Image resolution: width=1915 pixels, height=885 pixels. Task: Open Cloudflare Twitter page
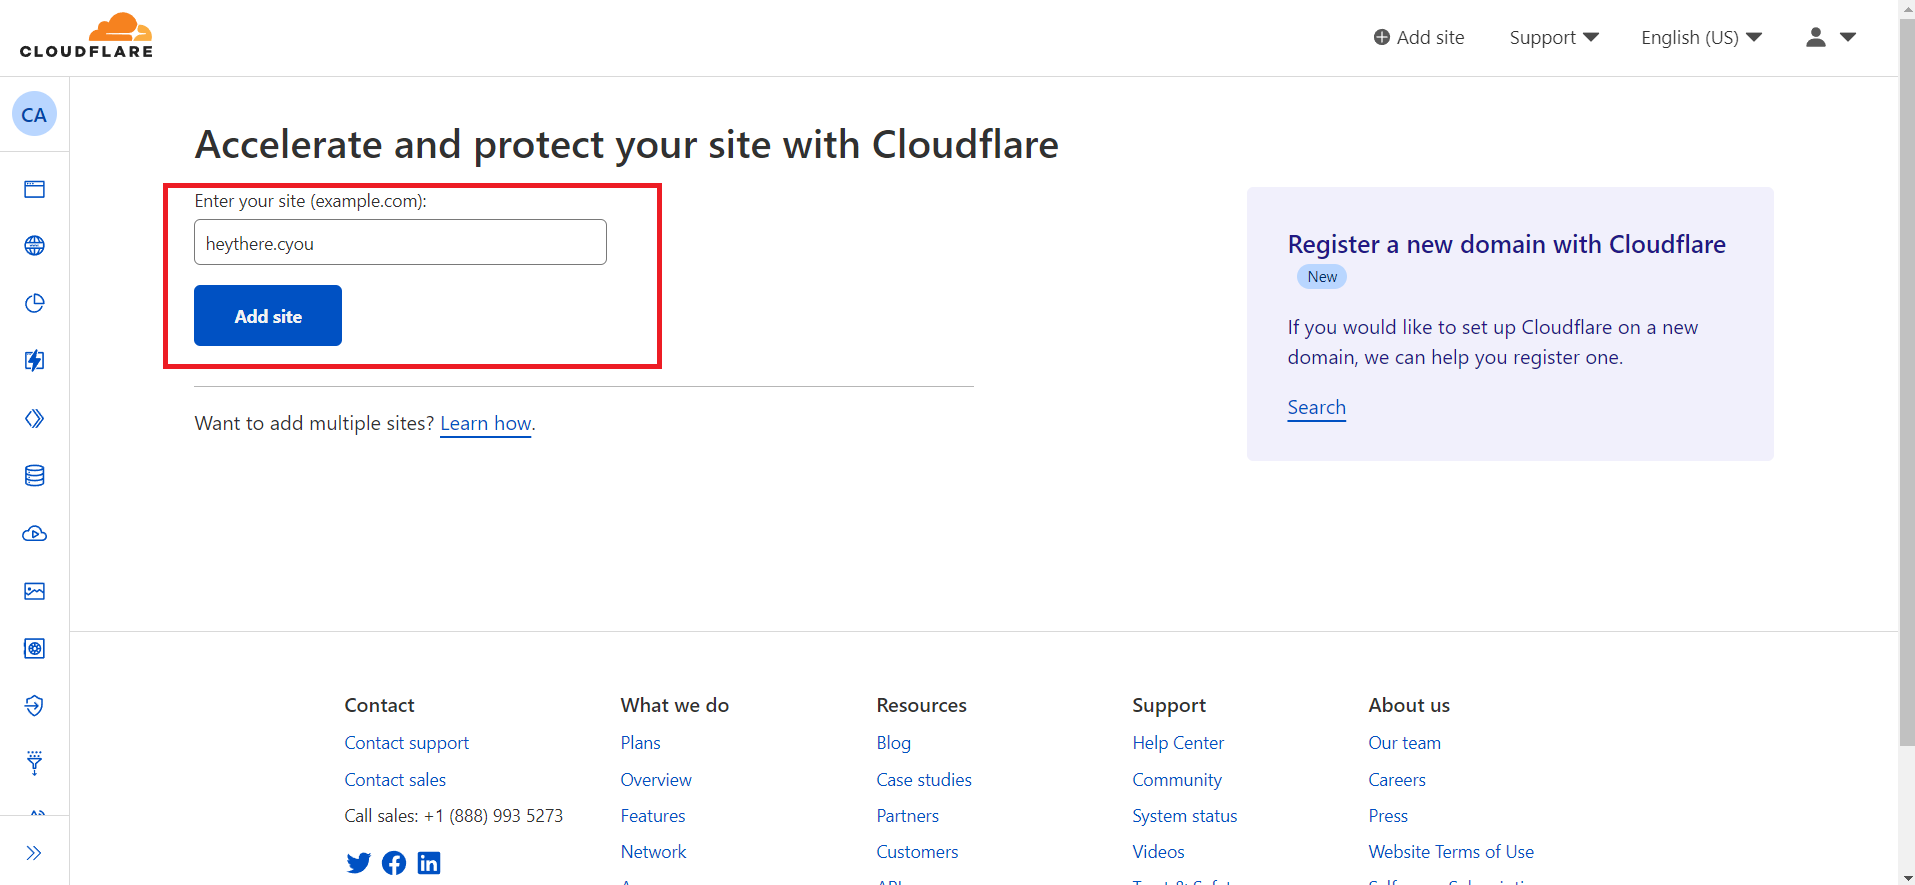coord(358,863)
